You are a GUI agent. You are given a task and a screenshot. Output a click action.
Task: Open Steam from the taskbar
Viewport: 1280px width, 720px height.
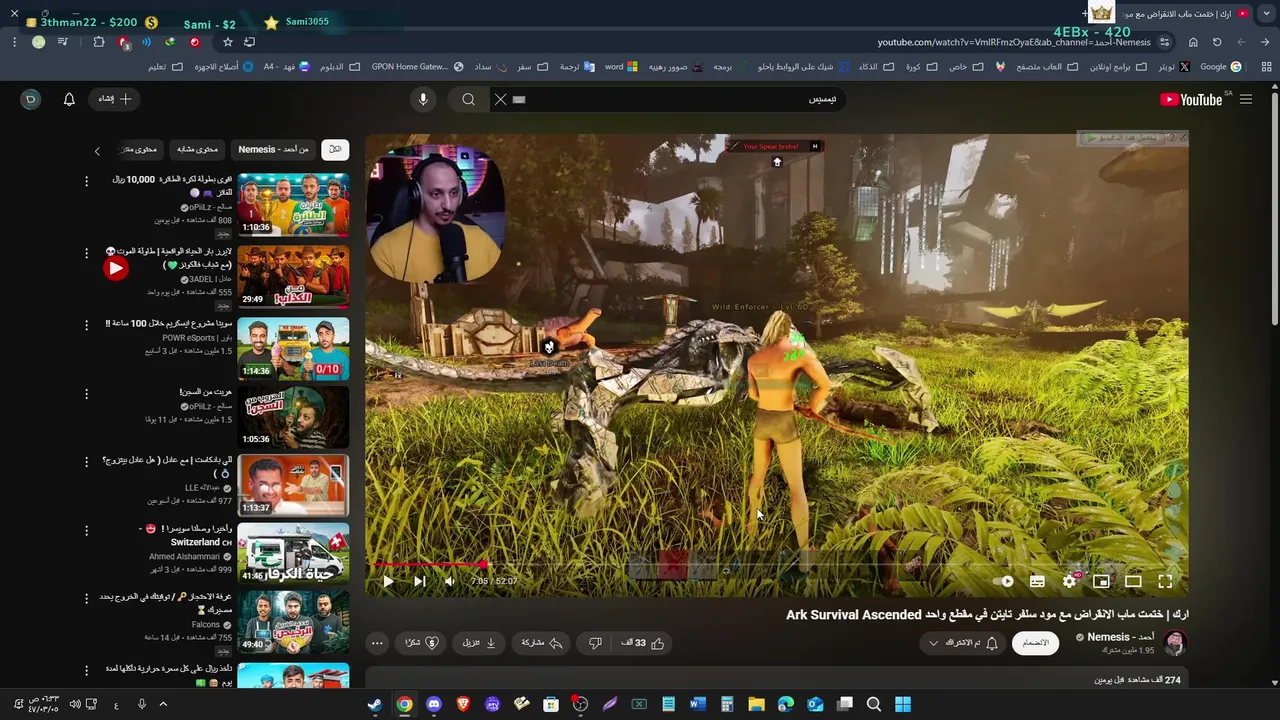coord(374,704)
